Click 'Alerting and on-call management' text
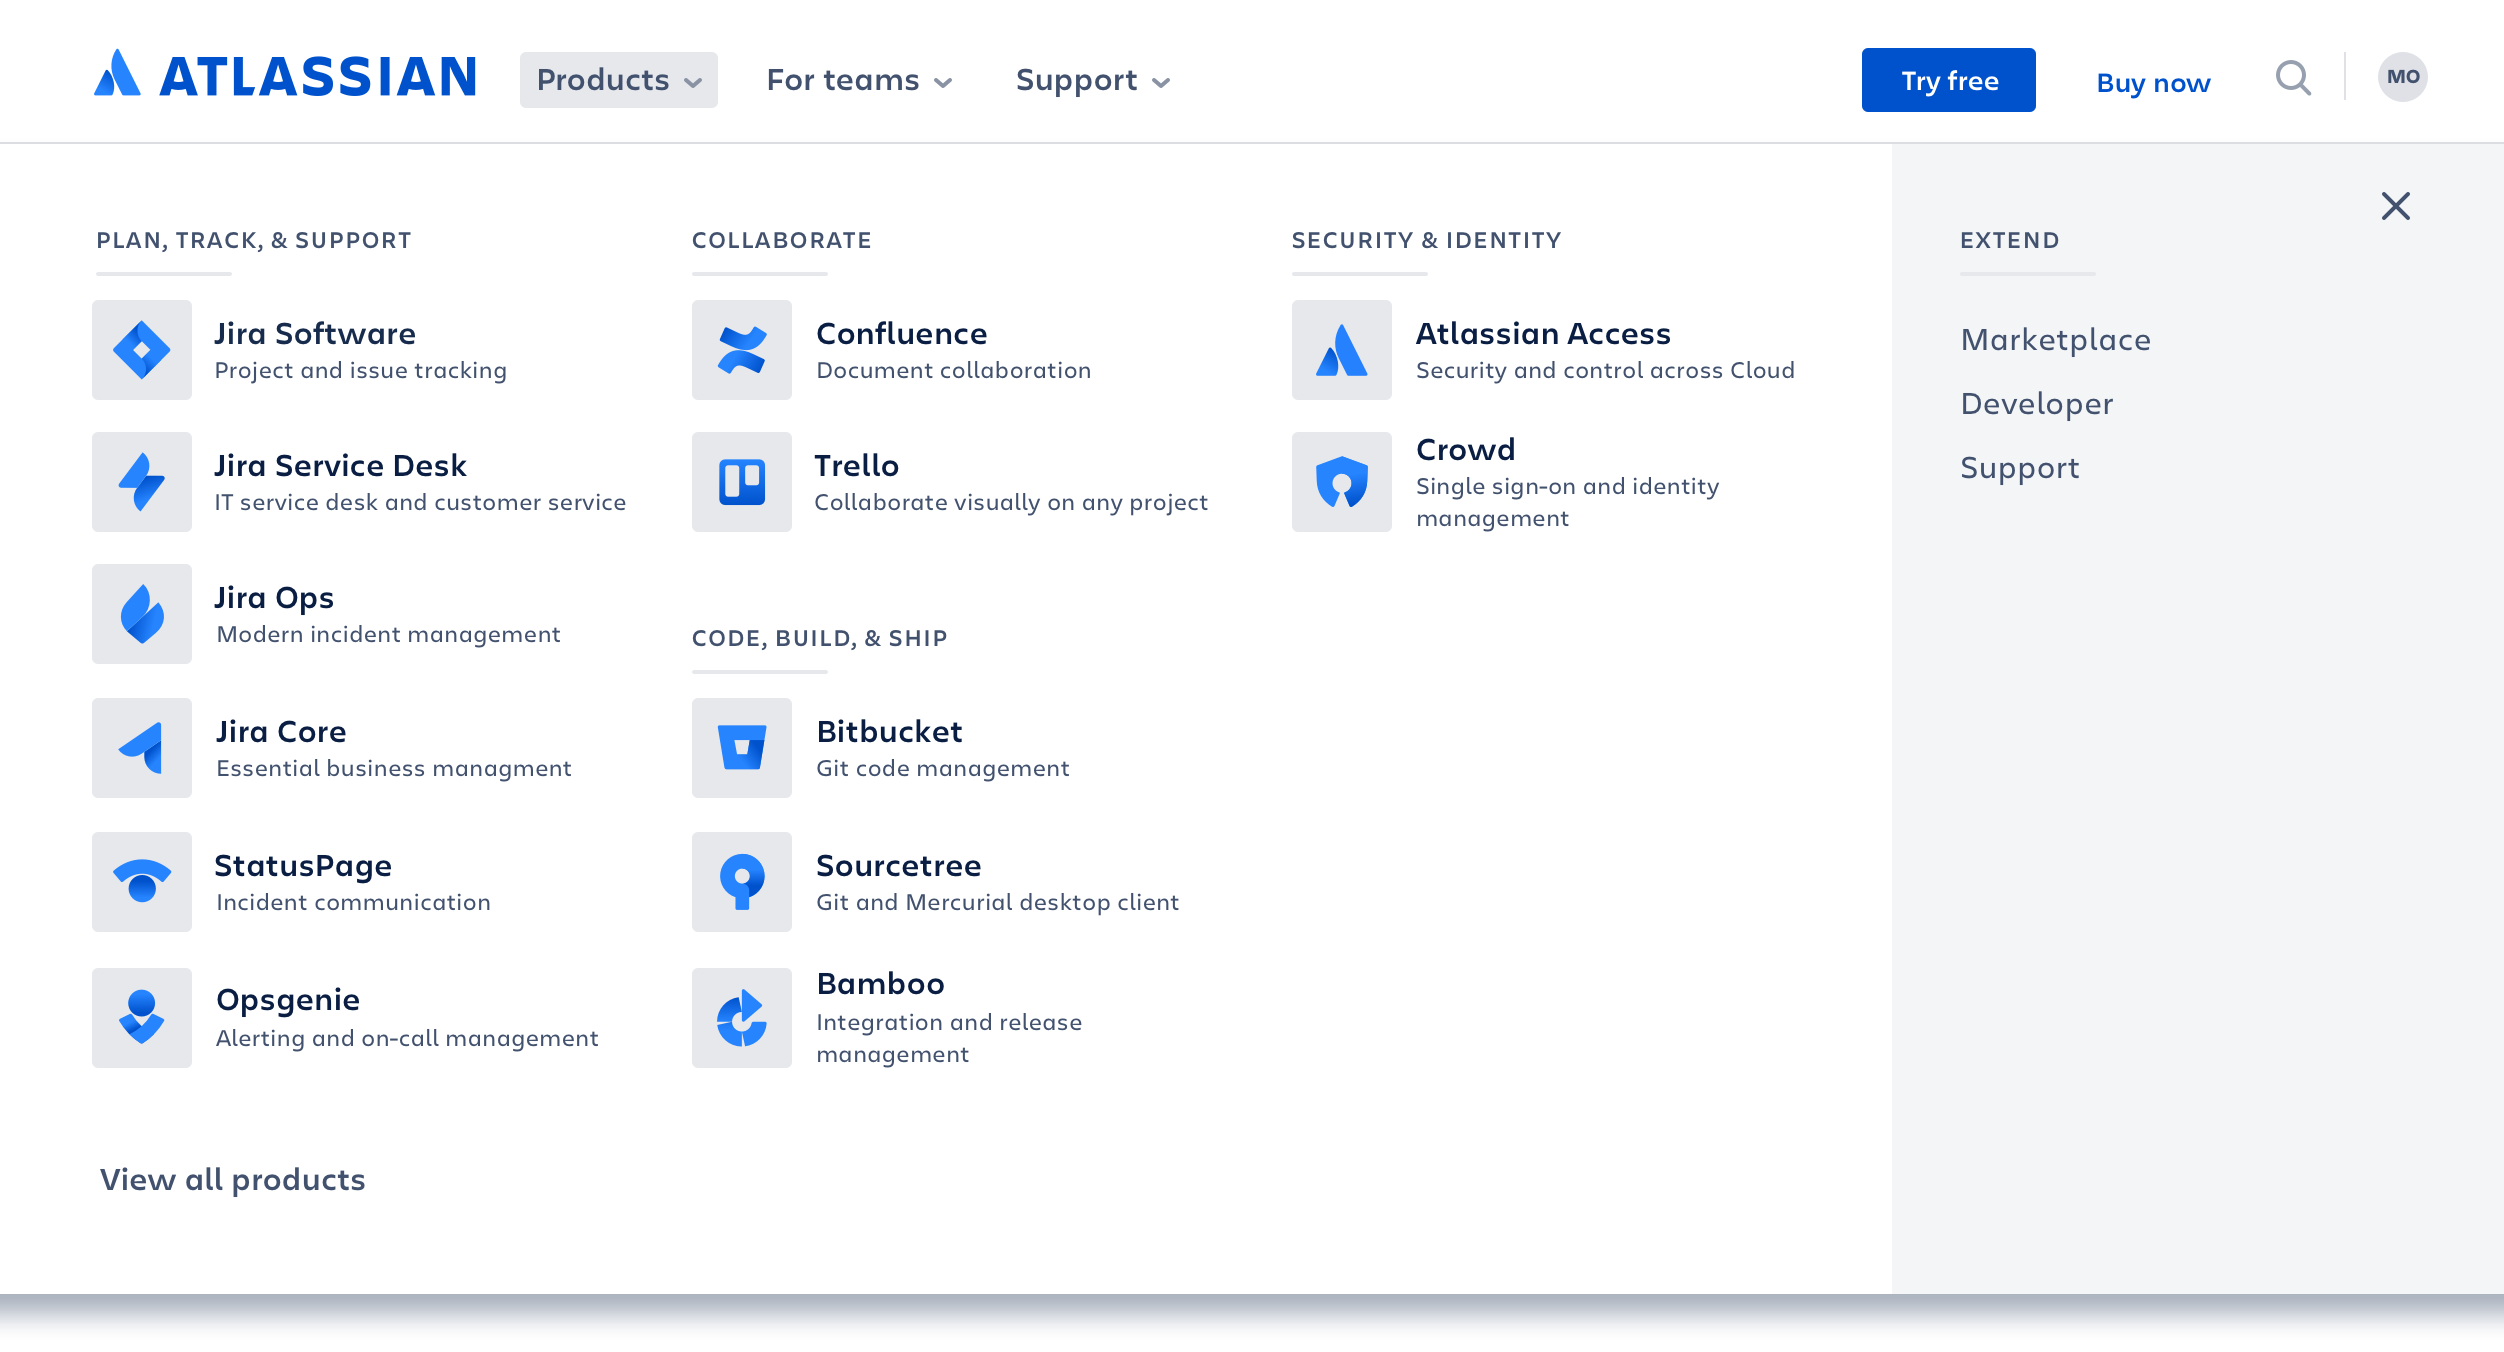Viewport: 2504px width, 1352px height. tap(407, 1039)
